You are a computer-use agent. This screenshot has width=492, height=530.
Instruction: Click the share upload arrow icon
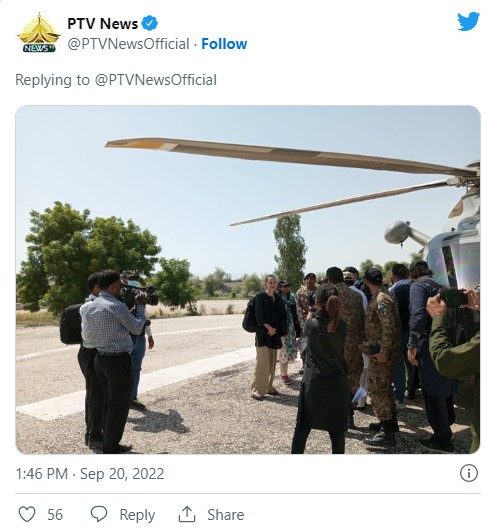pyautogui.click(x=187, y=514)
